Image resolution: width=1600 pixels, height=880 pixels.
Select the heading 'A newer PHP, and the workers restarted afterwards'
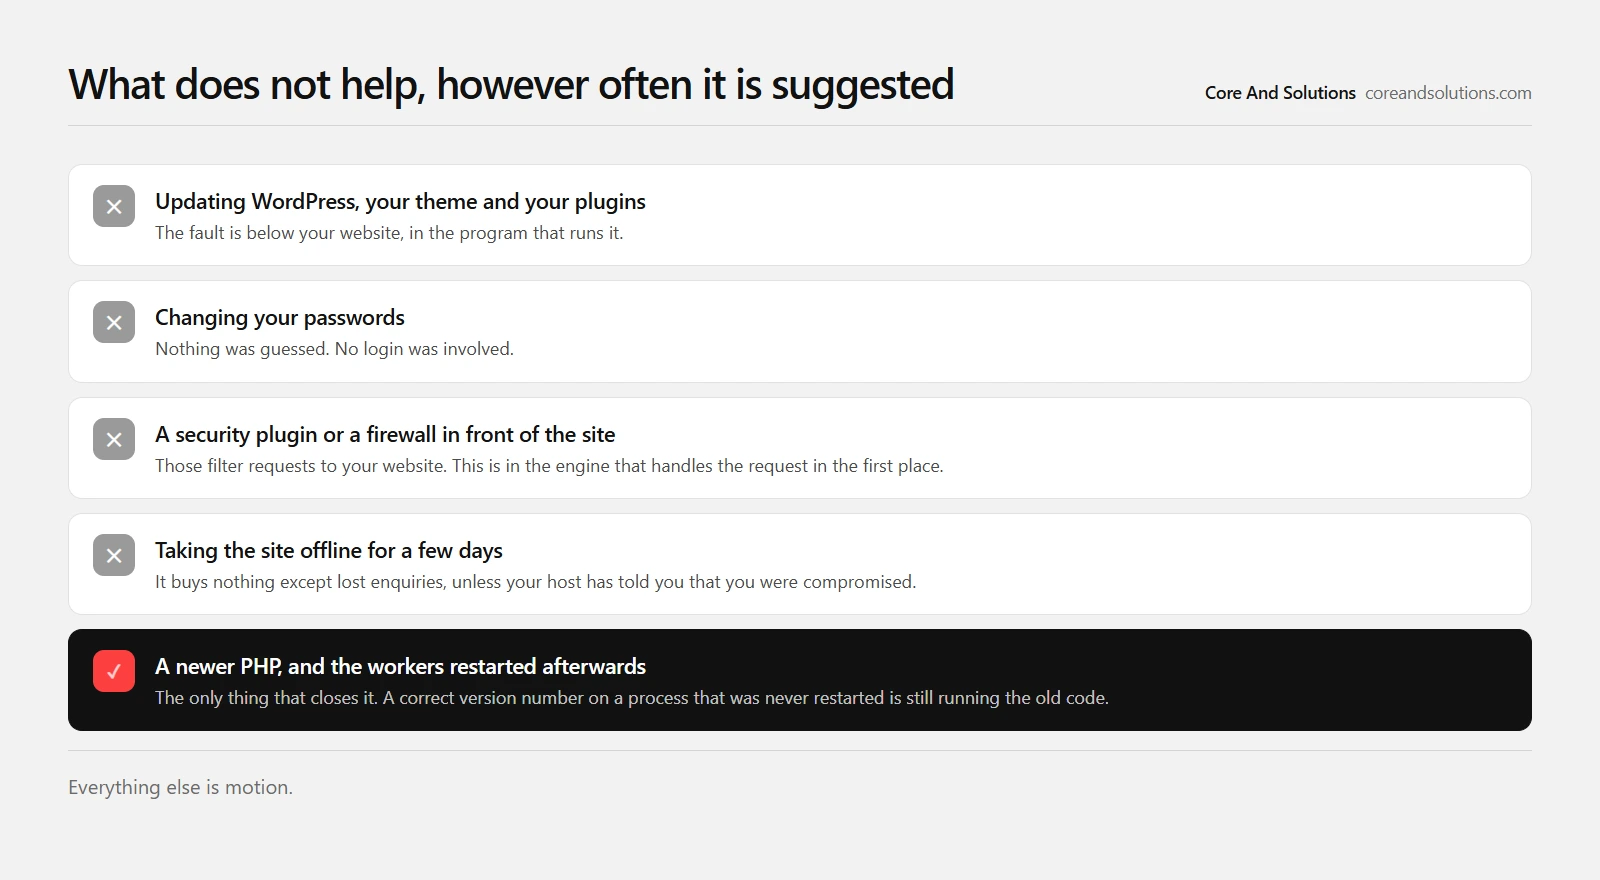pyautogui.click(x=400, y=667)
